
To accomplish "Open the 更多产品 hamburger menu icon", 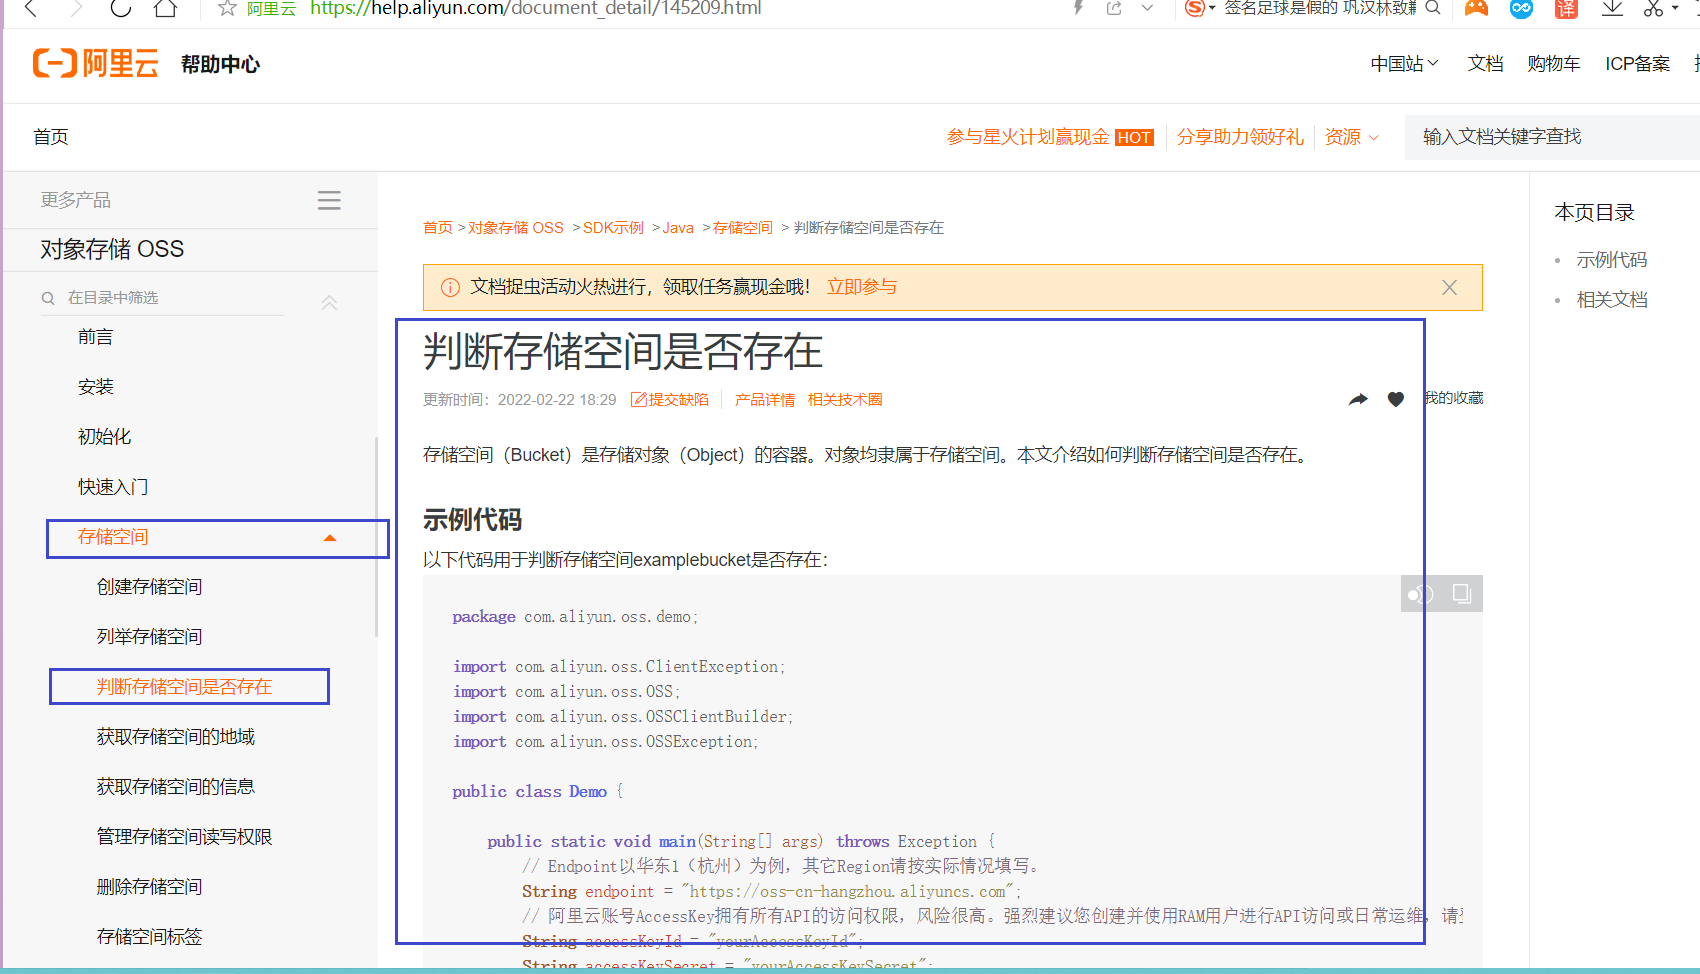I will (329, 200).
